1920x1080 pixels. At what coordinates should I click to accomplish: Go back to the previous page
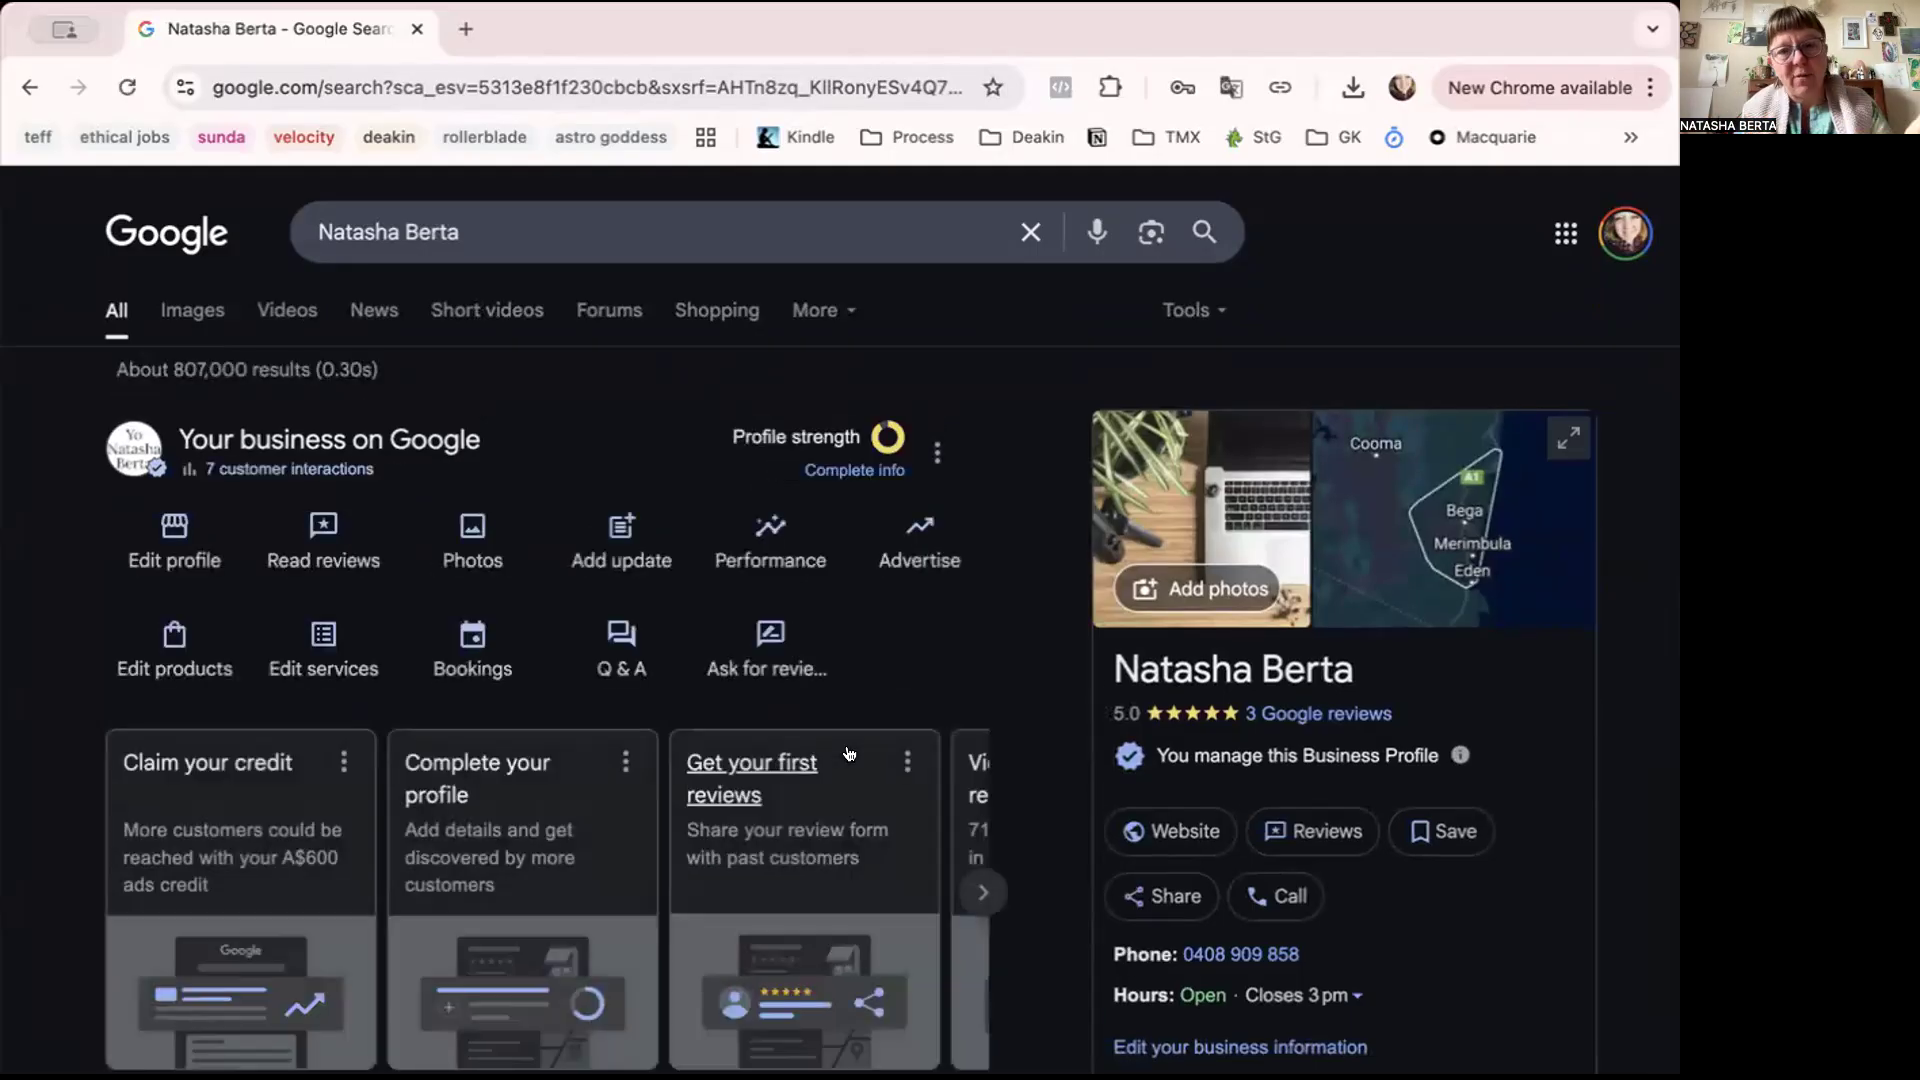pos(30,87)
